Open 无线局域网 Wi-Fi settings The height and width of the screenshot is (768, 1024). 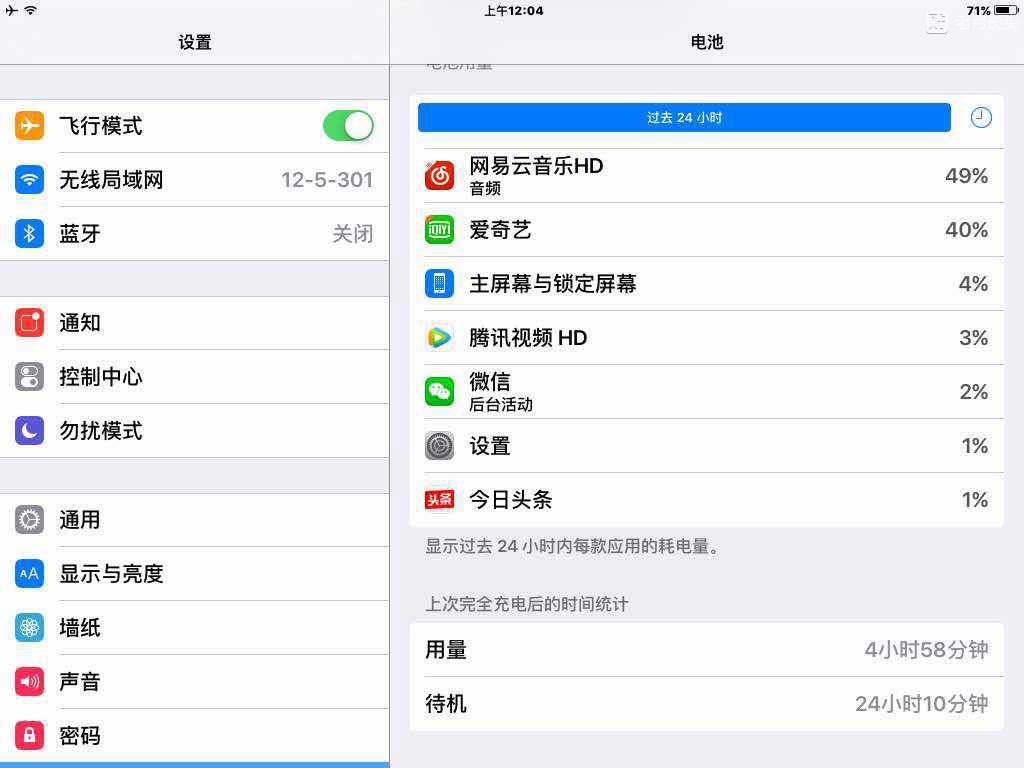(x=195, y=180)
